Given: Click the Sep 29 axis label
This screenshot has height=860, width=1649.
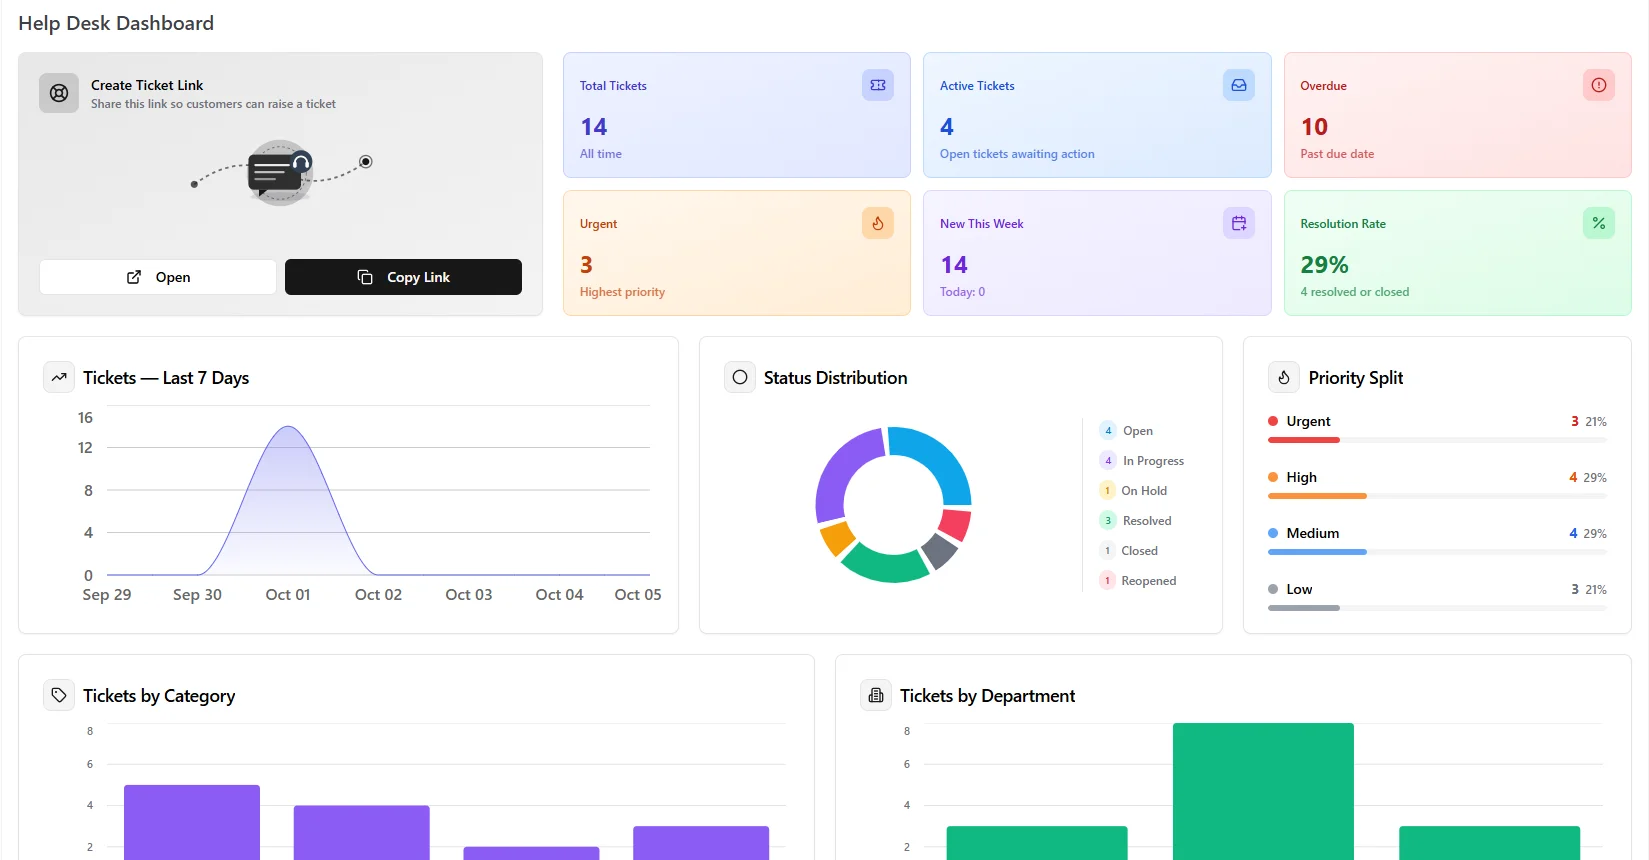Looking at the screenshot, I should [107, 594].
